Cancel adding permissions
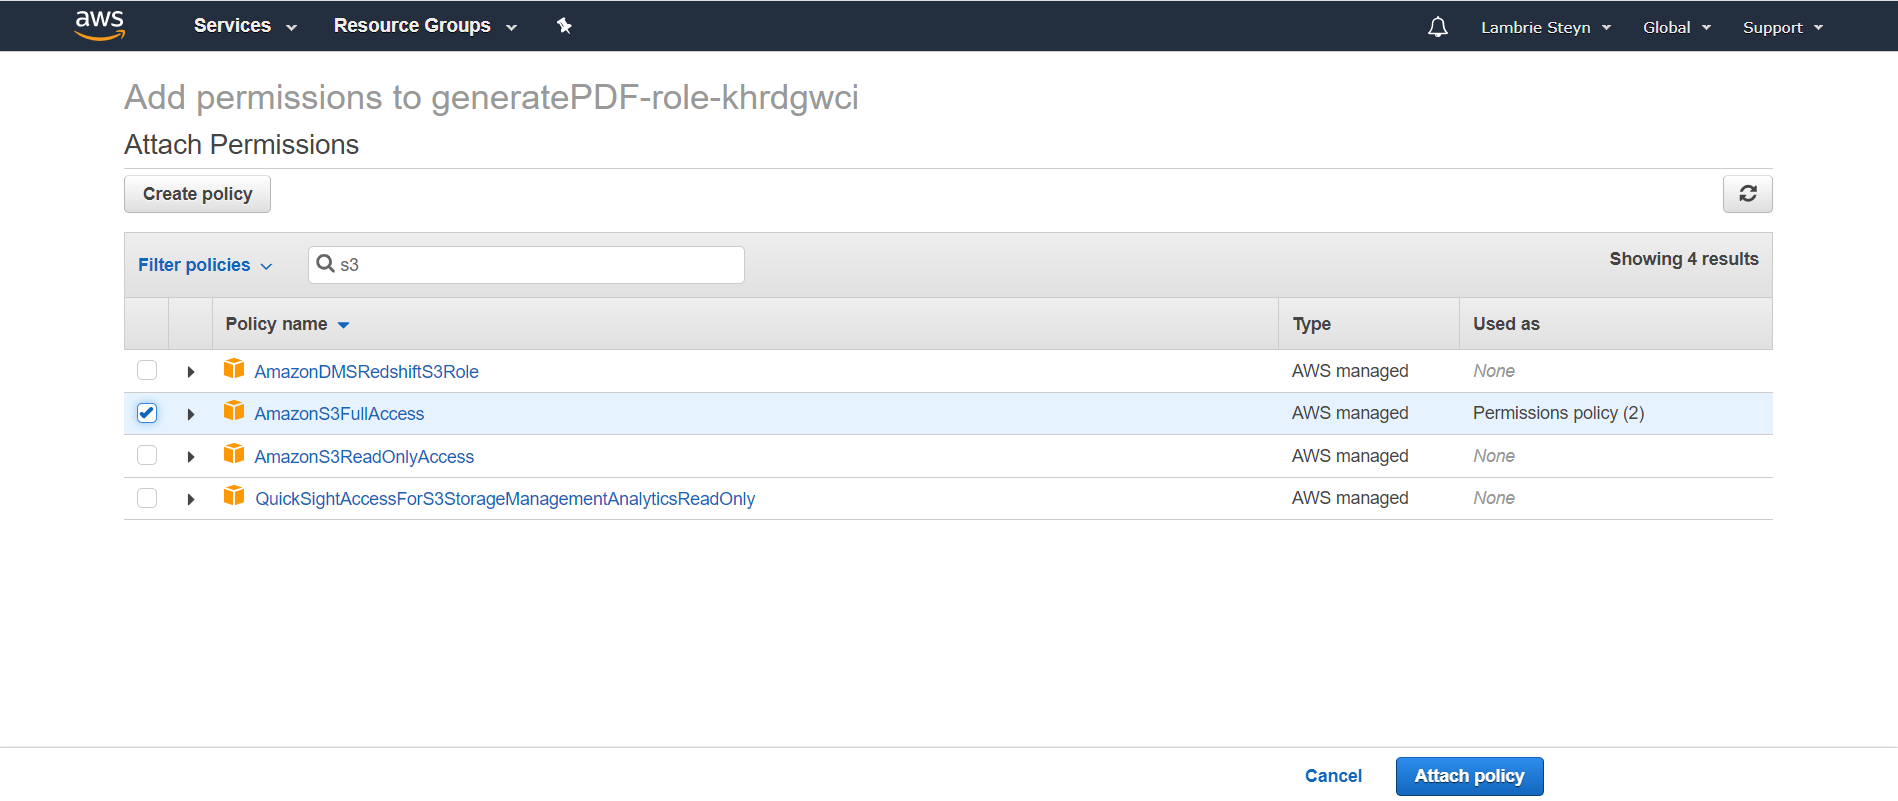1898x801 pixels. (x=1333, y=776)
